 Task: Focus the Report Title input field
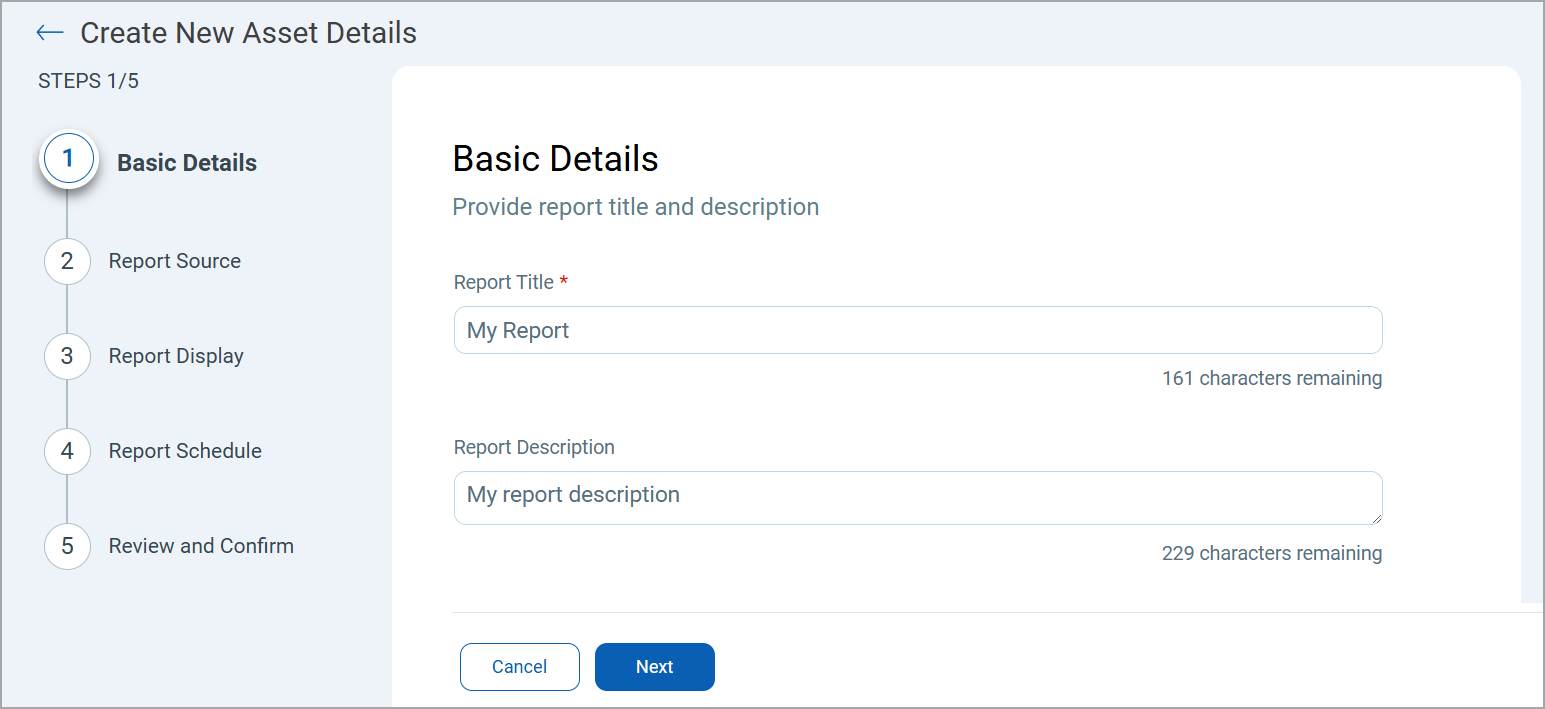coord(918,330)
